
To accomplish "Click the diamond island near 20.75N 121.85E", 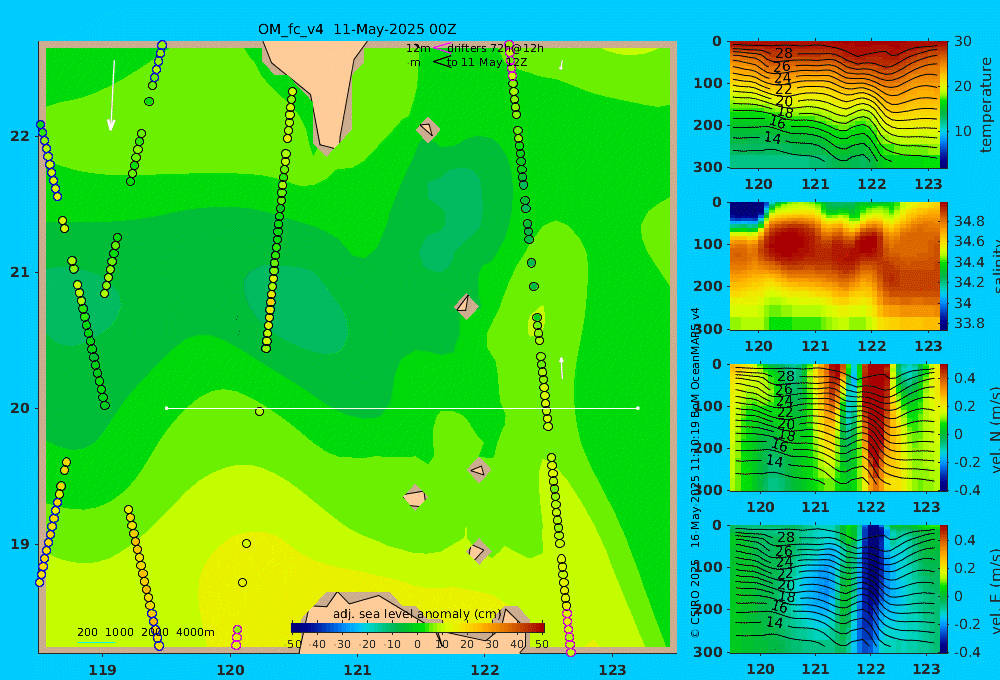I will (466, 306).
